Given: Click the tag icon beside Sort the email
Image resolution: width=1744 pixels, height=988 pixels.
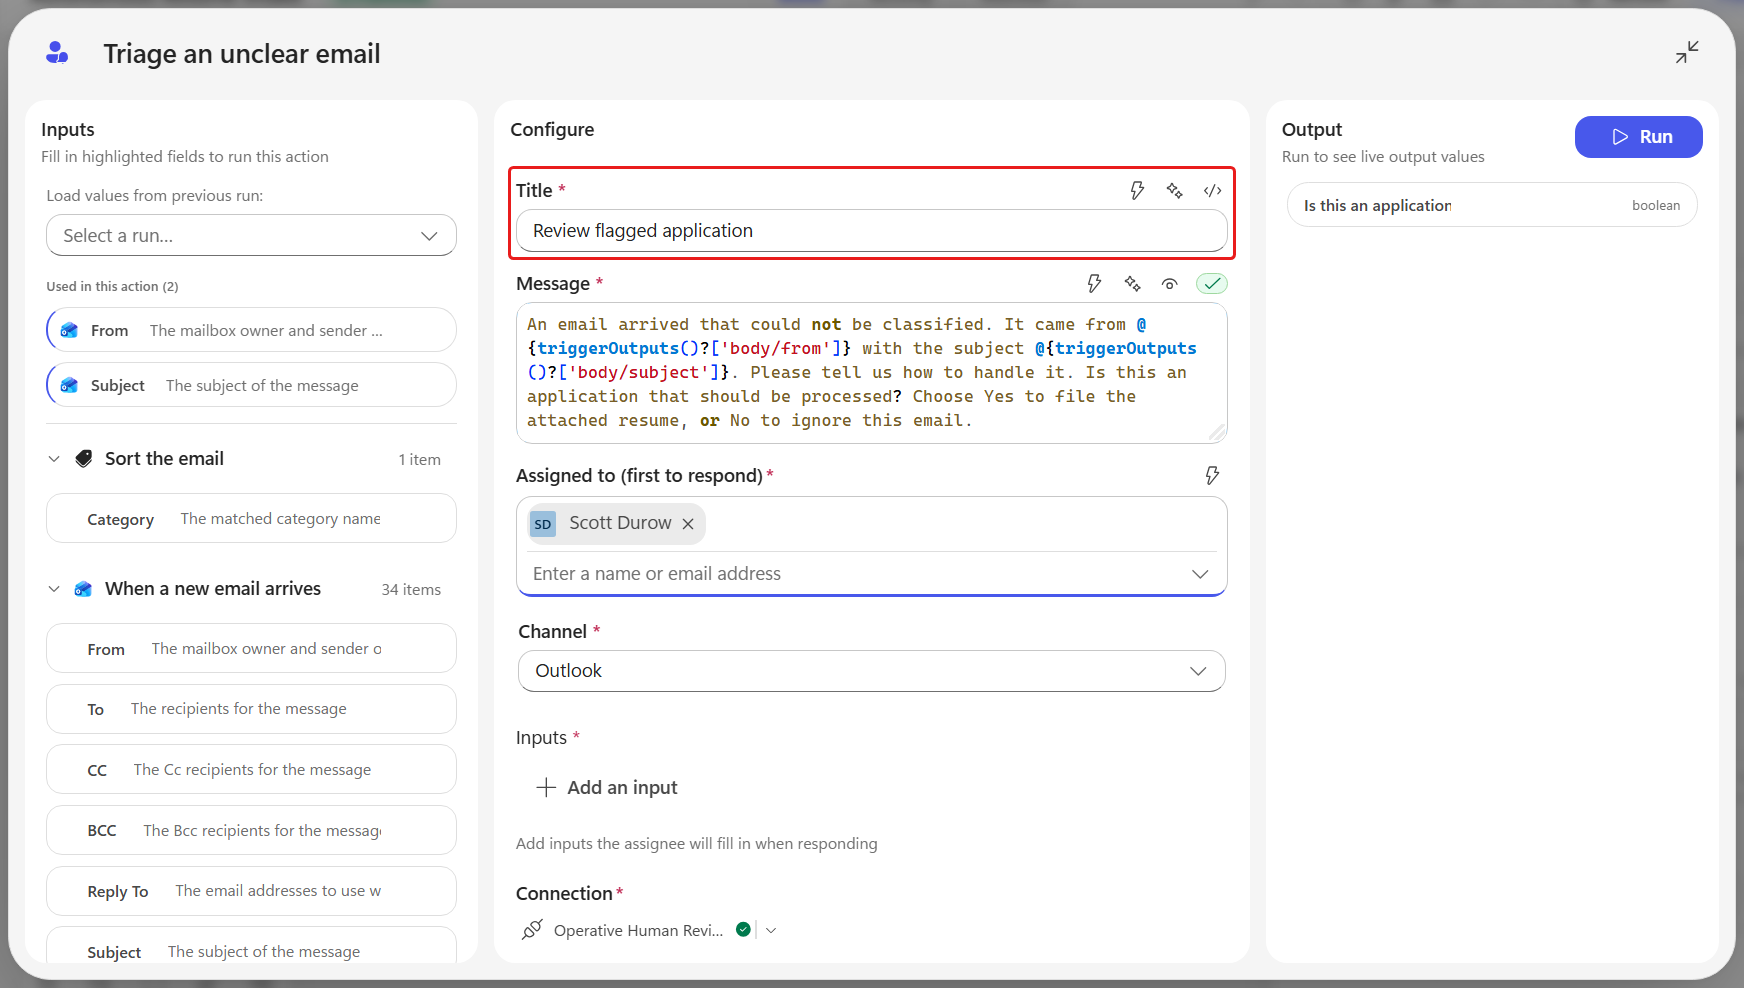Looking at the screenshot, I should (84, 459).
